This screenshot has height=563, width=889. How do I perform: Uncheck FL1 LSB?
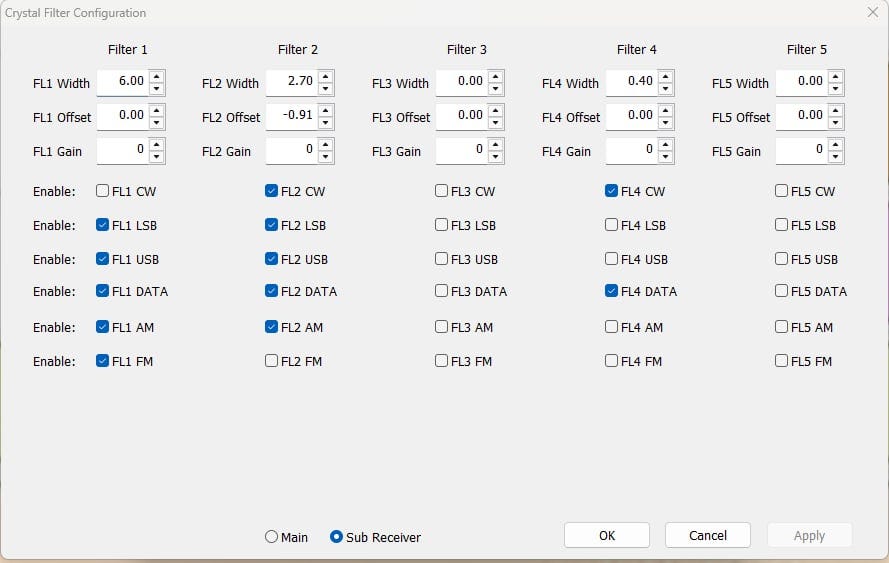pyautogui.click(x=102, y=225)
